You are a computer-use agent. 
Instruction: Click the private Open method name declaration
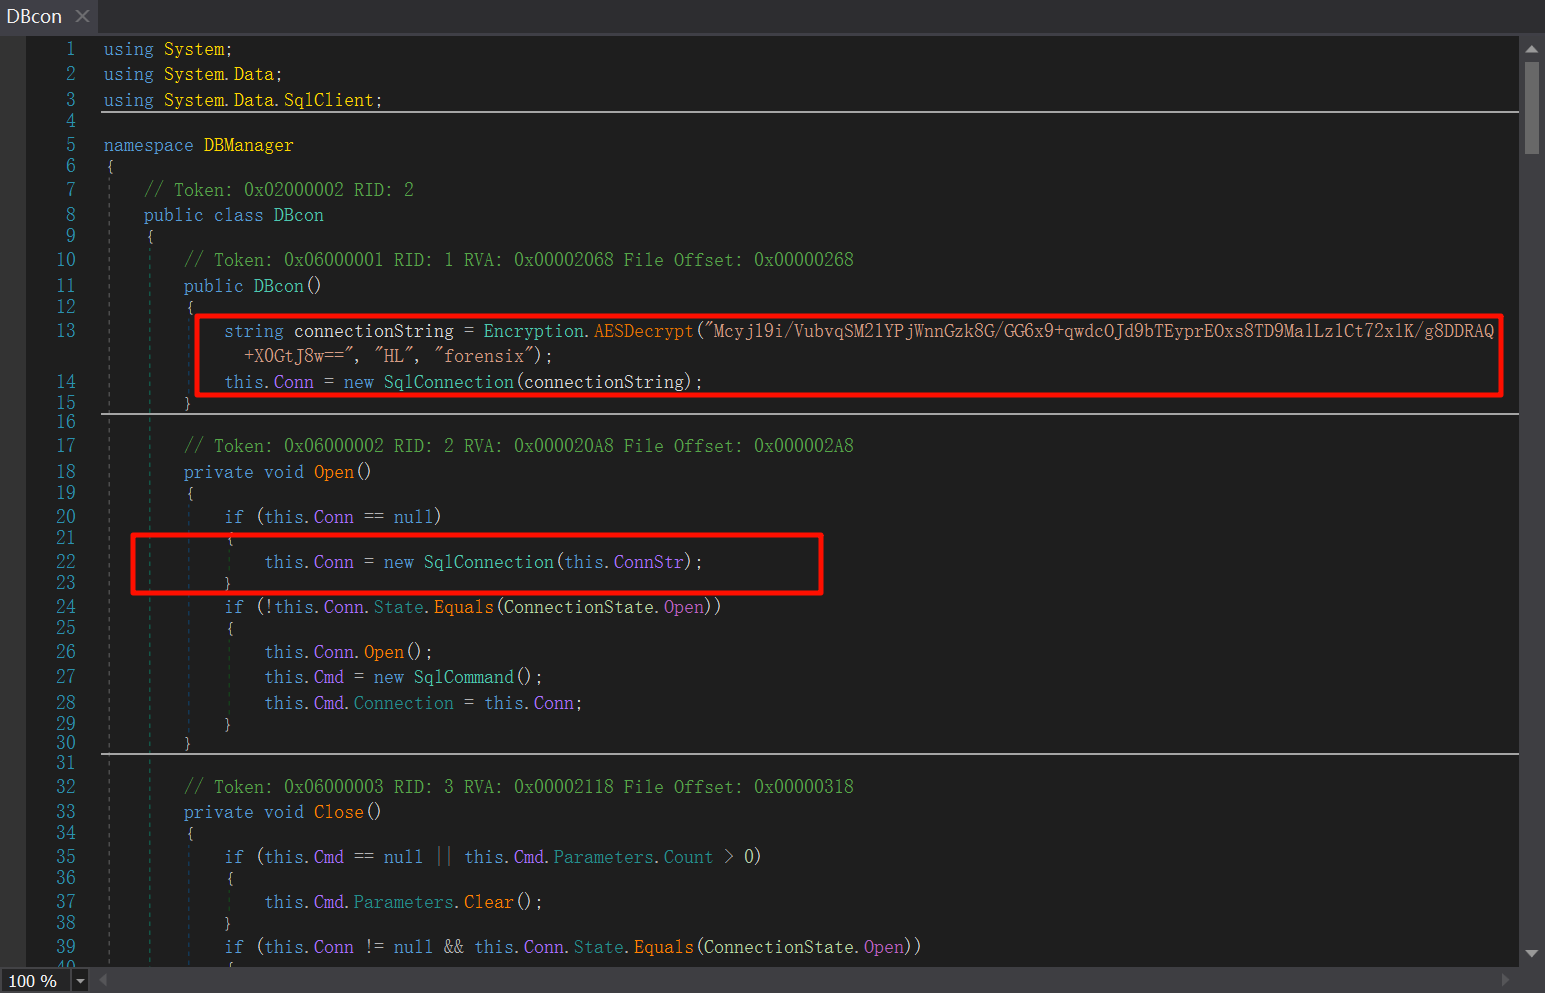pos(334,472)
